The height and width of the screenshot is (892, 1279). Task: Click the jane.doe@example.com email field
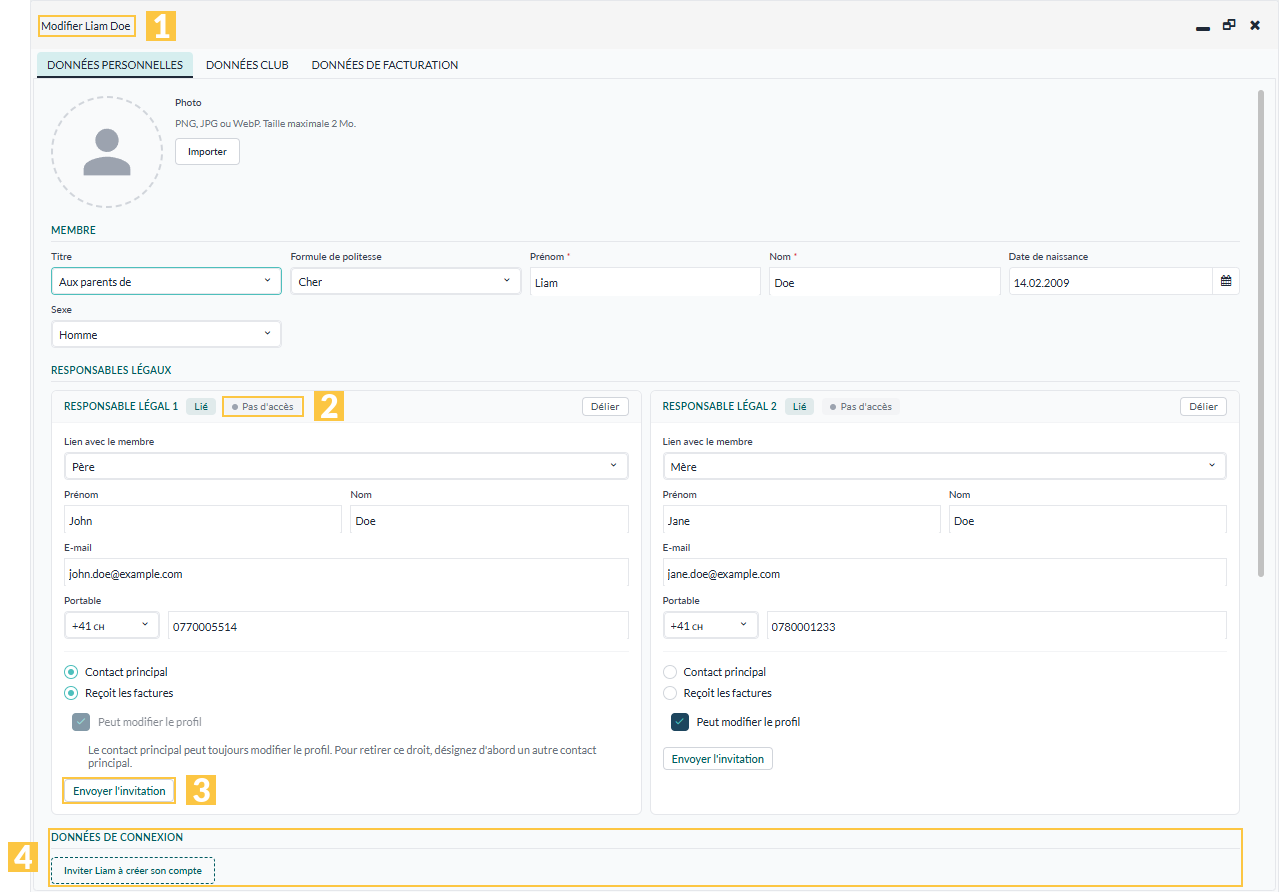point(944,574)
